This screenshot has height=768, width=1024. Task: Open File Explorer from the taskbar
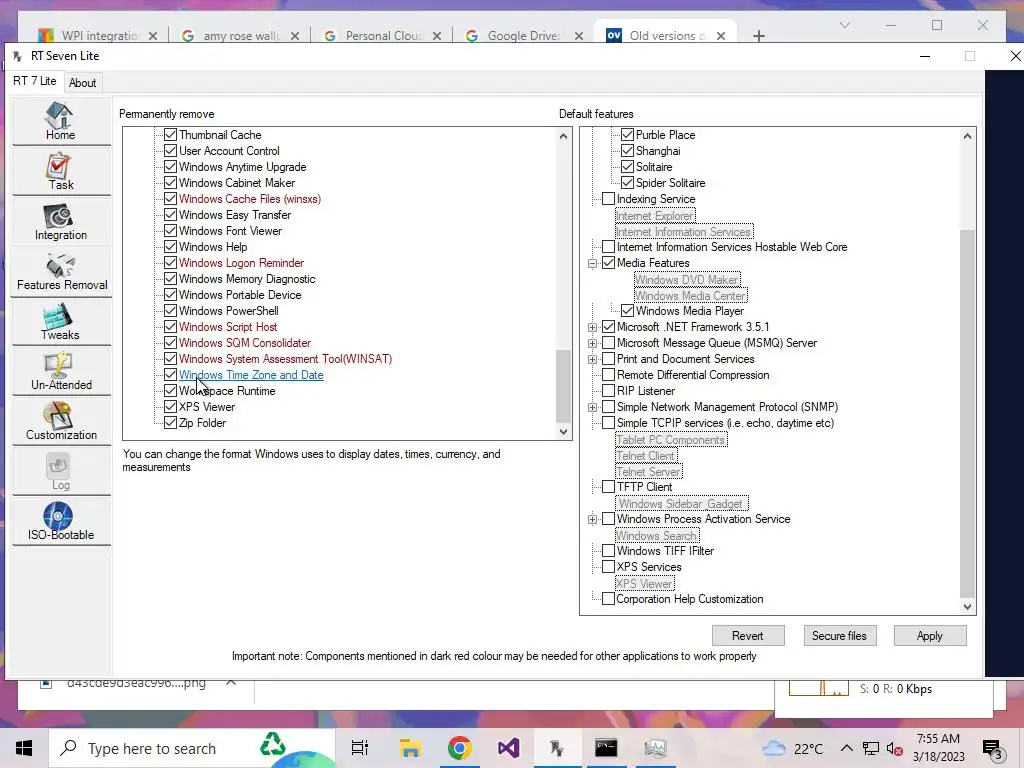pyautogui.click(x=410, y=748)
